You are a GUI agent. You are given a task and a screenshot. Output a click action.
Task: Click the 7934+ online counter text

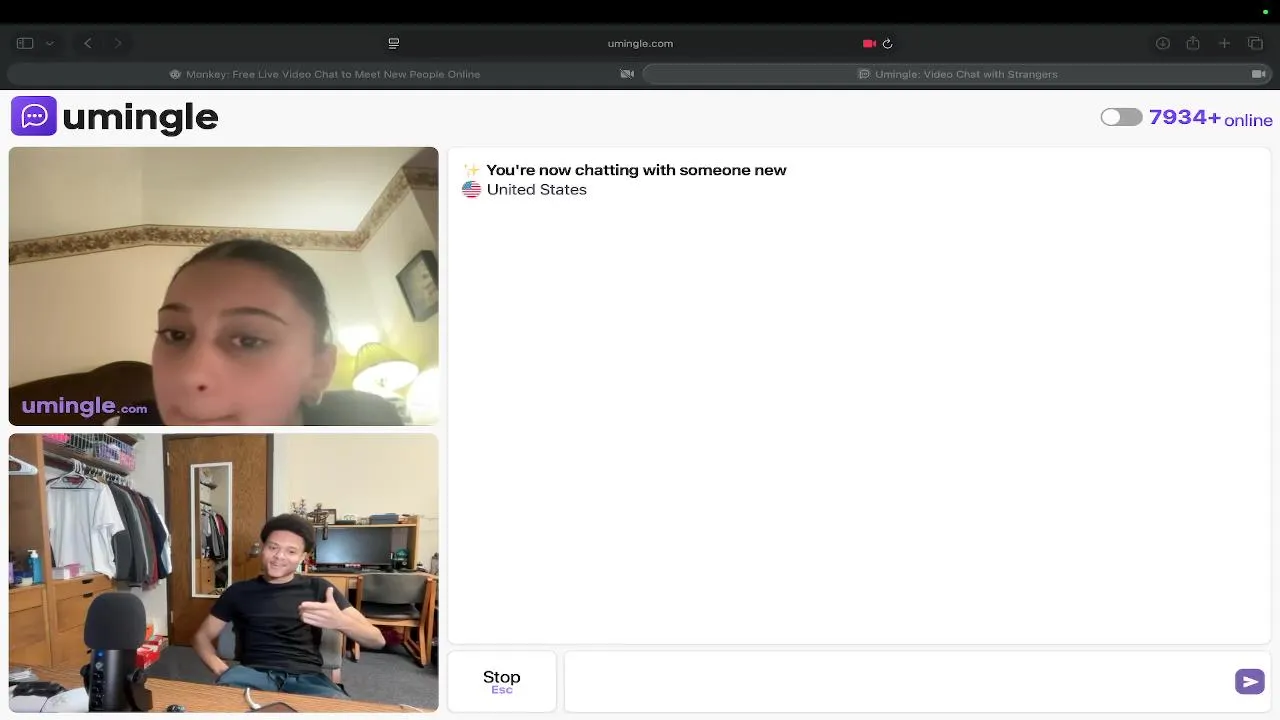1211,118
